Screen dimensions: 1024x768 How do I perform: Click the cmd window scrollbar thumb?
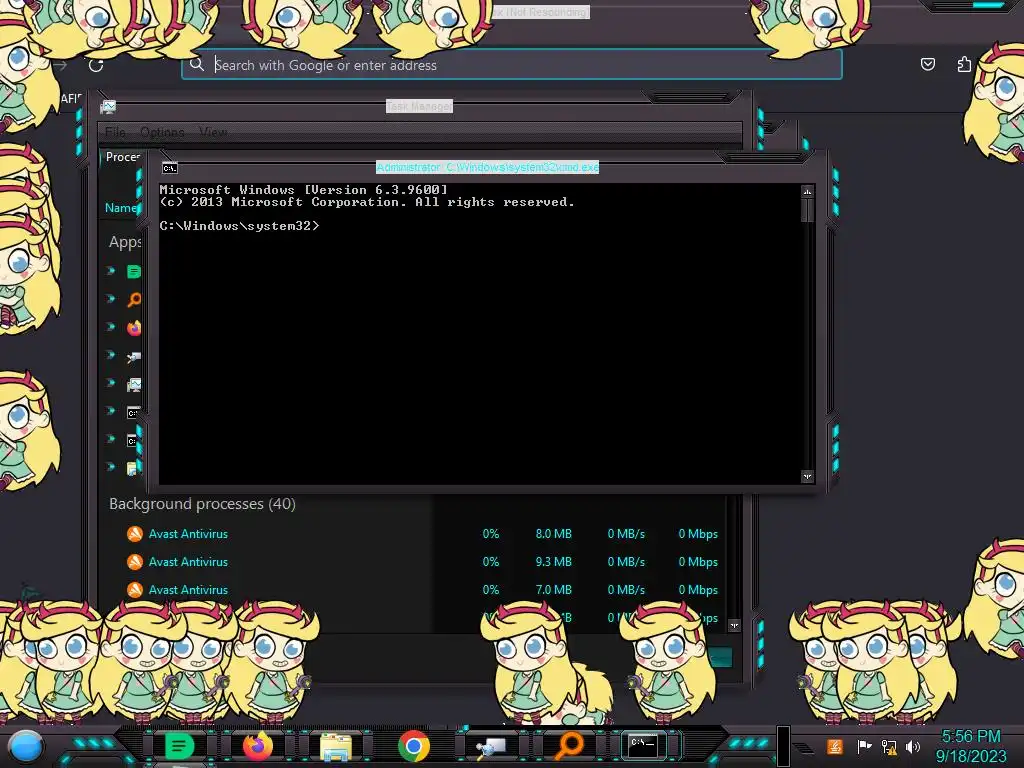click(x=807, y=210)
